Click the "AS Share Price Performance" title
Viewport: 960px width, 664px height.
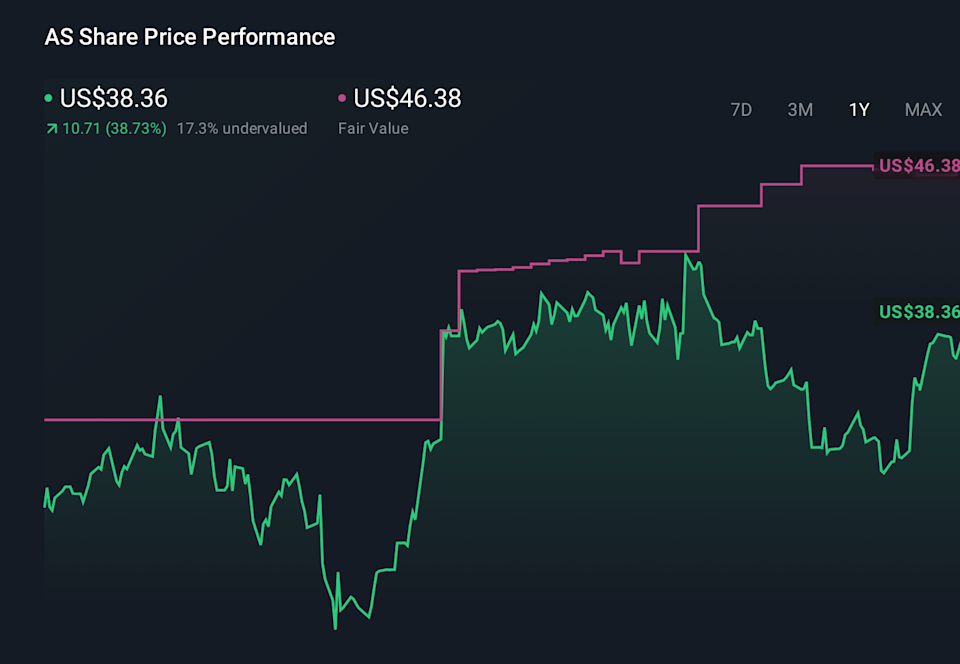coord(190,37)
